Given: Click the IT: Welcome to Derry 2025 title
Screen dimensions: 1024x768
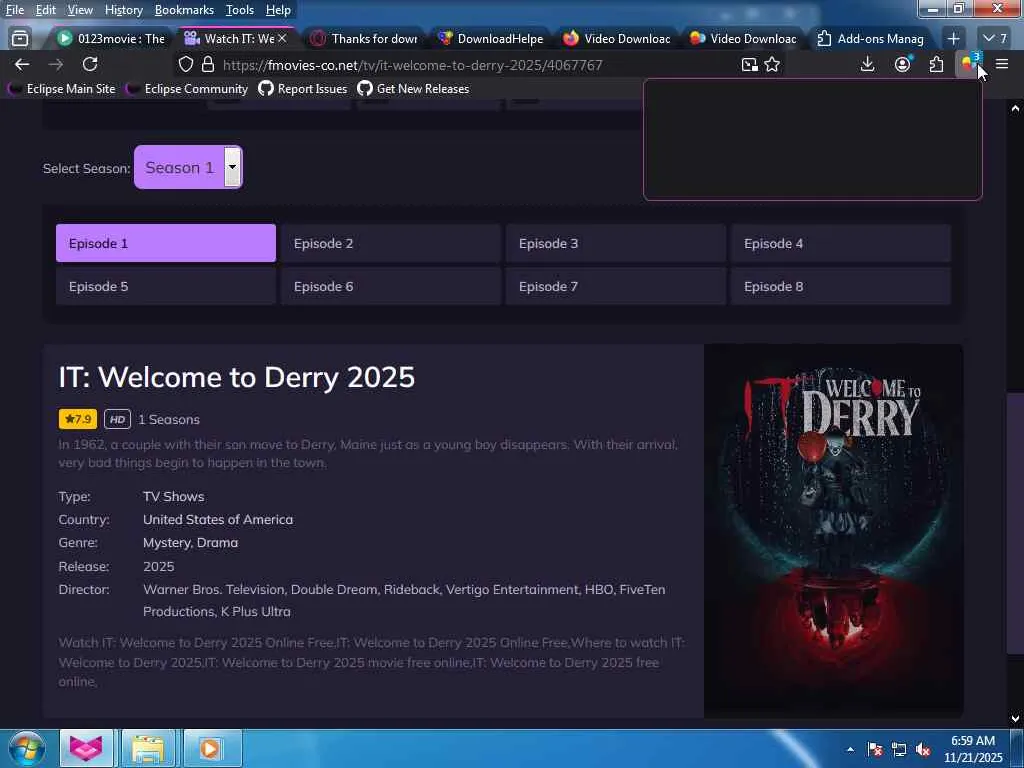Looking at the screenshot, I should tap(236, 377).
